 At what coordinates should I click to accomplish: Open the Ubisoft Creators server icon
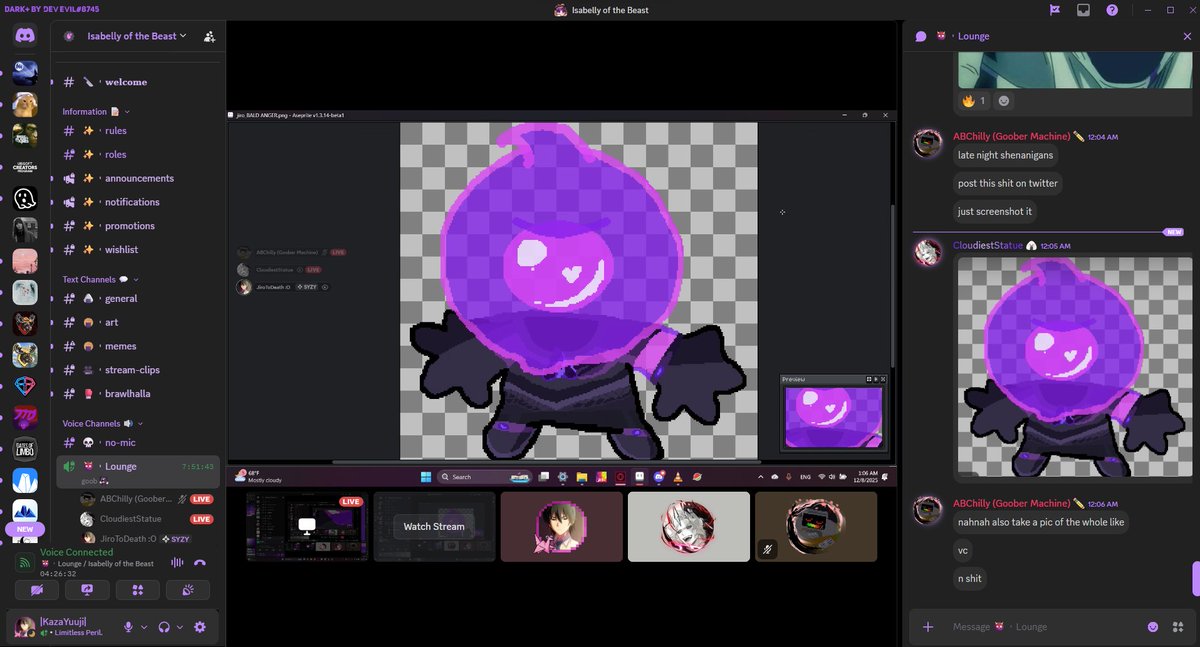(x=26, y=167)
